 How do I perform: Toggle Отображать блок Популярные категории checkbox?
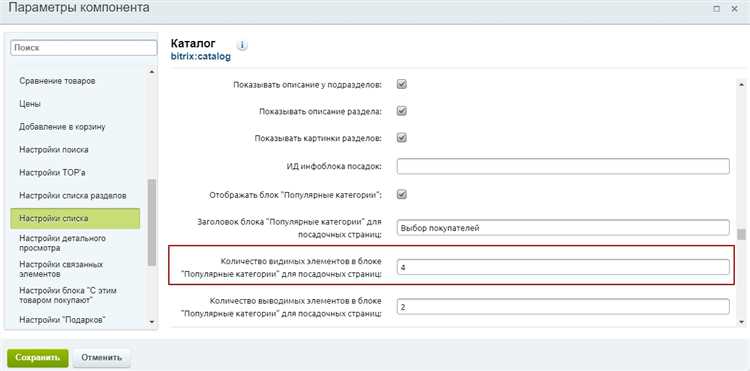(402, 195)
